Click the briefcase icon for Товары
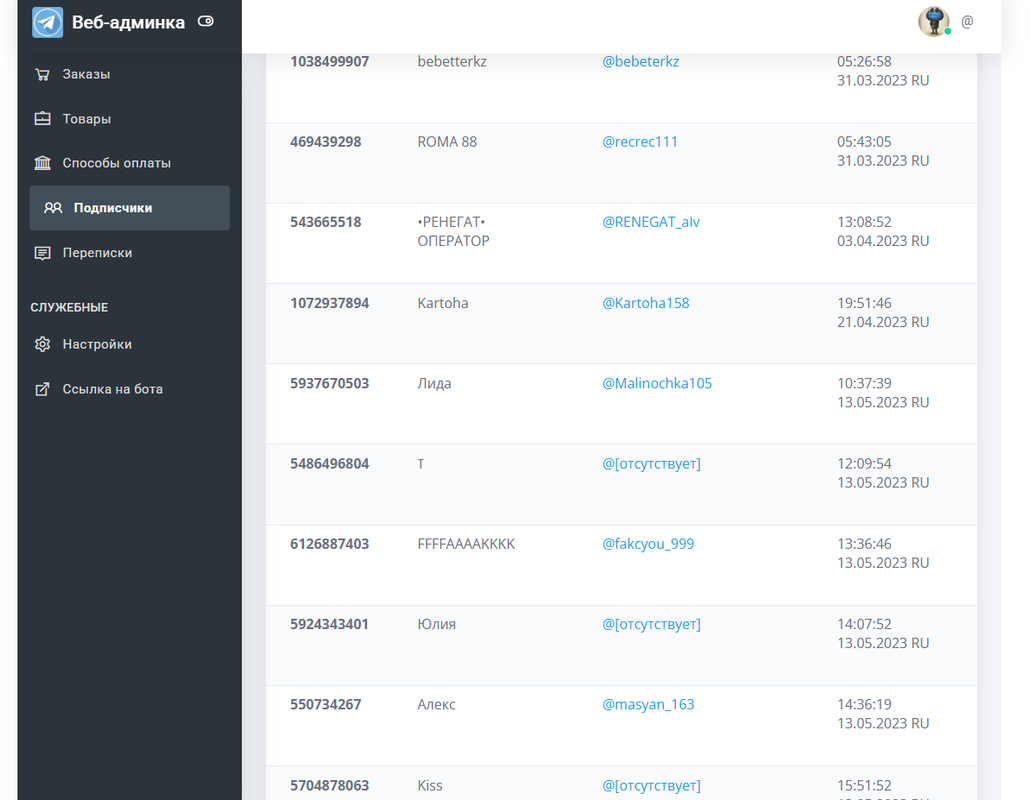This screenshot has height=800, width=1030. pyautogui.click(x=43, y=118)
